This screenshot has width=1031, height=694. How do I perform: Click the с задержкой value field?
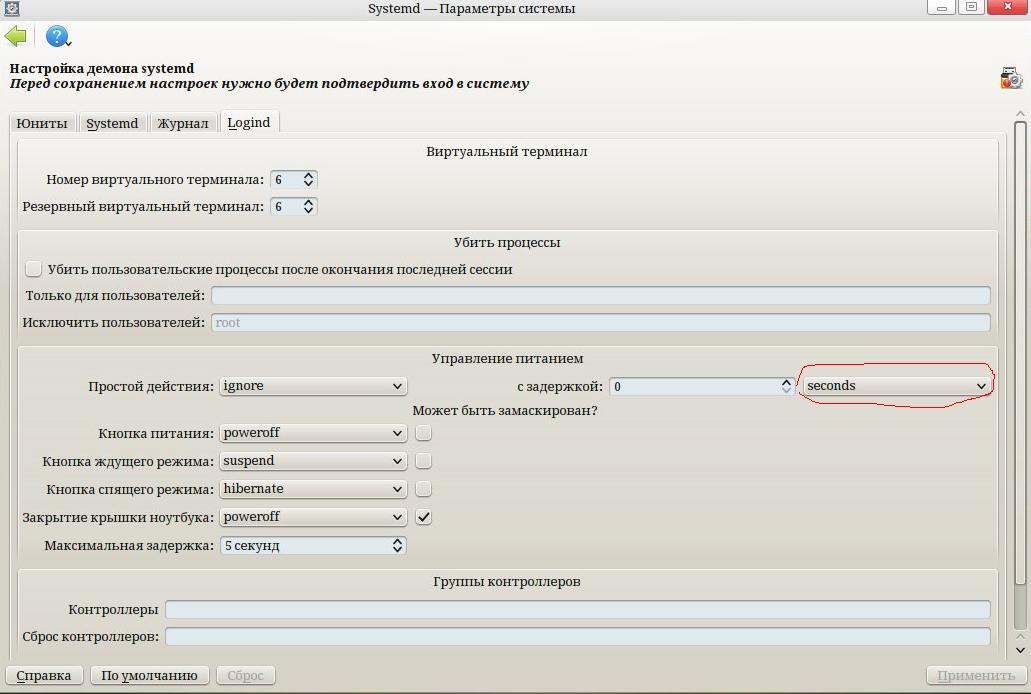pos(694,386)
